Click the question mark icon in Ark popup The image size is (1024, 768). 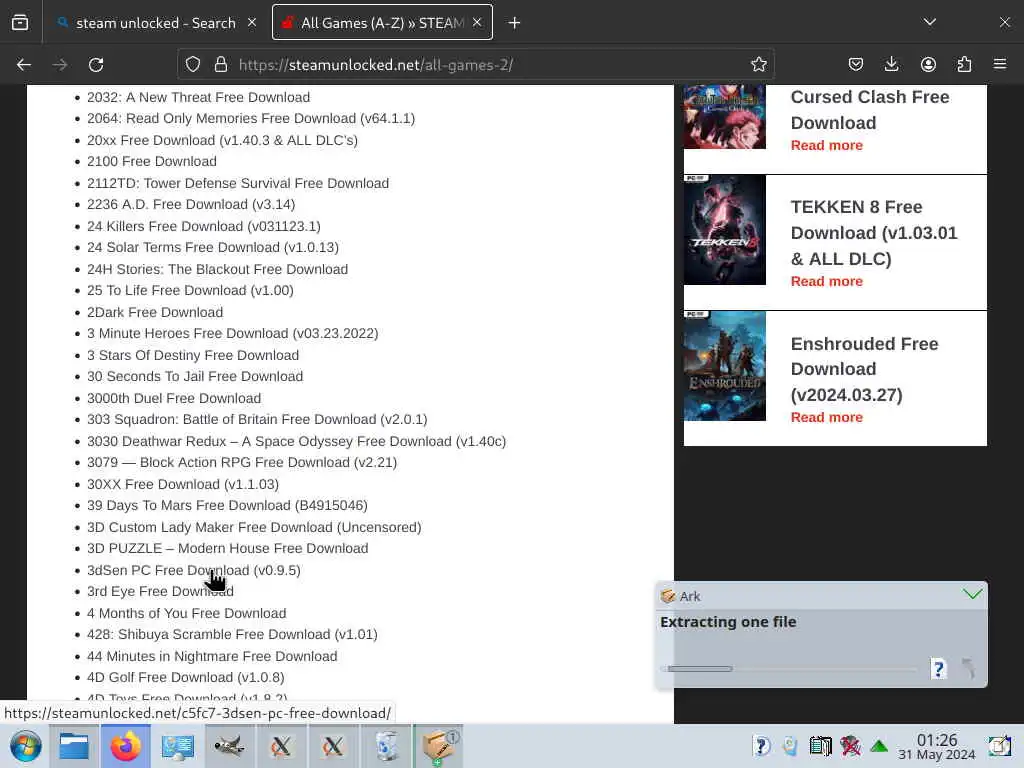(x=938, y=669)
